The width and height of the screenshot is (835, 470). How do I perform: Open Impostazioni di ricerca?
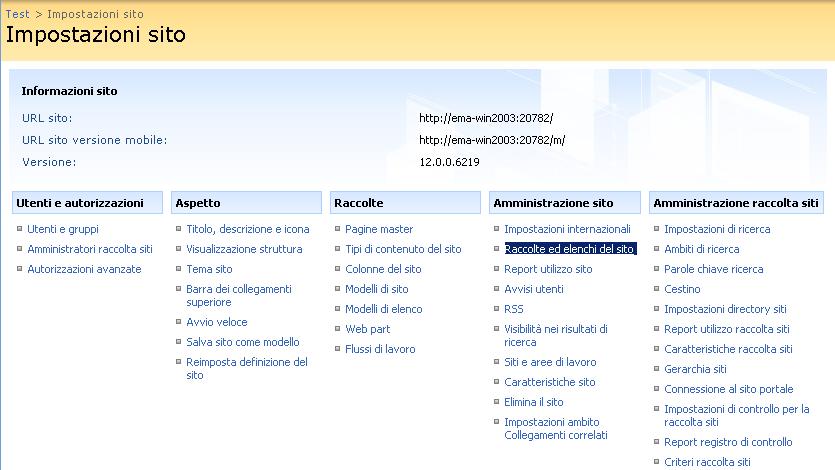coord(717,229)
